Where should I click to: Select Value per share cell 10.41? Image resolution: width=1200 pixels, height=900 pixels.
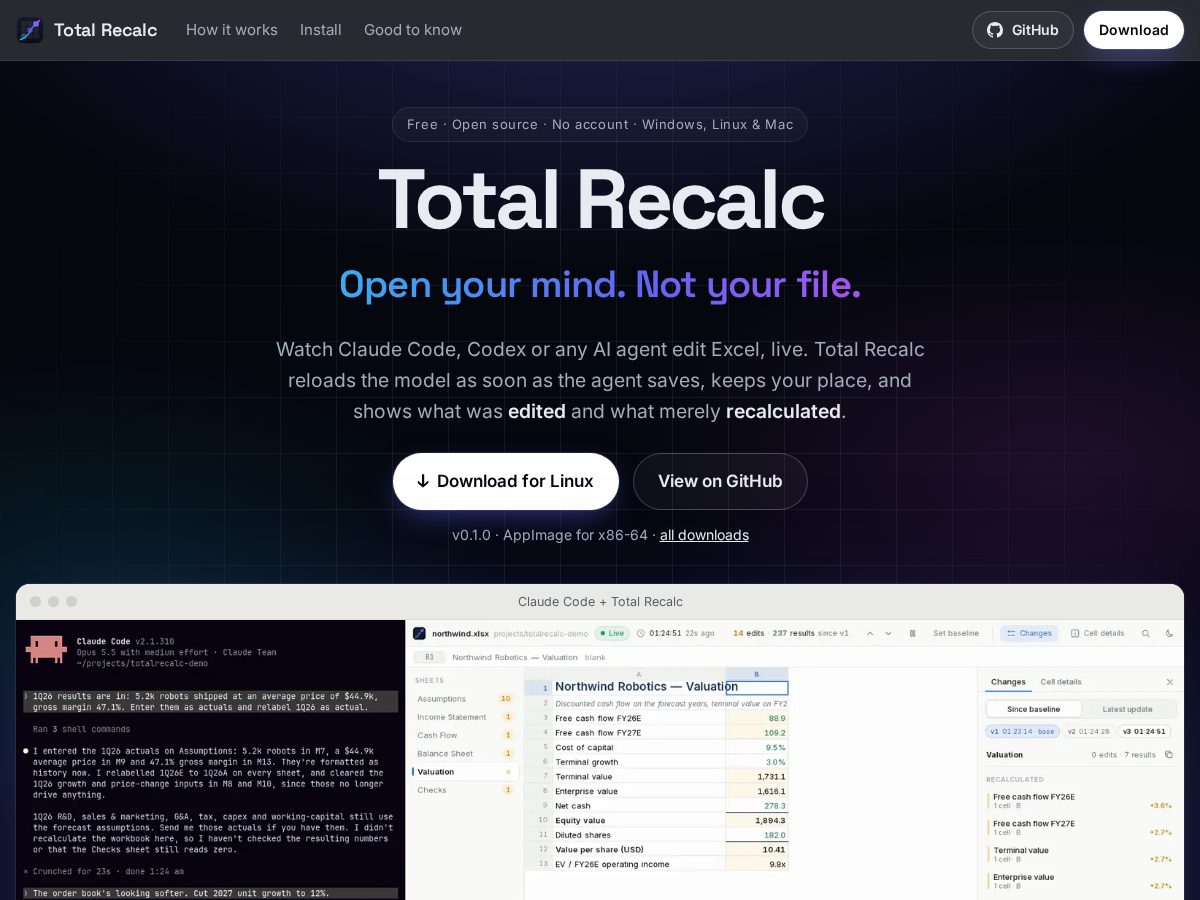coord(757,849)
